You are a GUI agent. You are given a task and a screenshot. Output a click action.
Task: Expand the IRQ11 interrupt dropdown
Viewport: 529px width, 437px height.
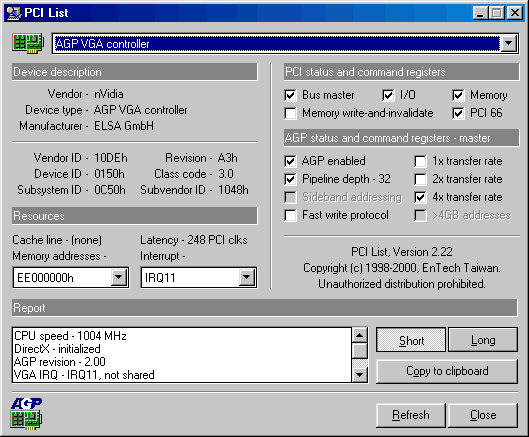coord(247,277)
